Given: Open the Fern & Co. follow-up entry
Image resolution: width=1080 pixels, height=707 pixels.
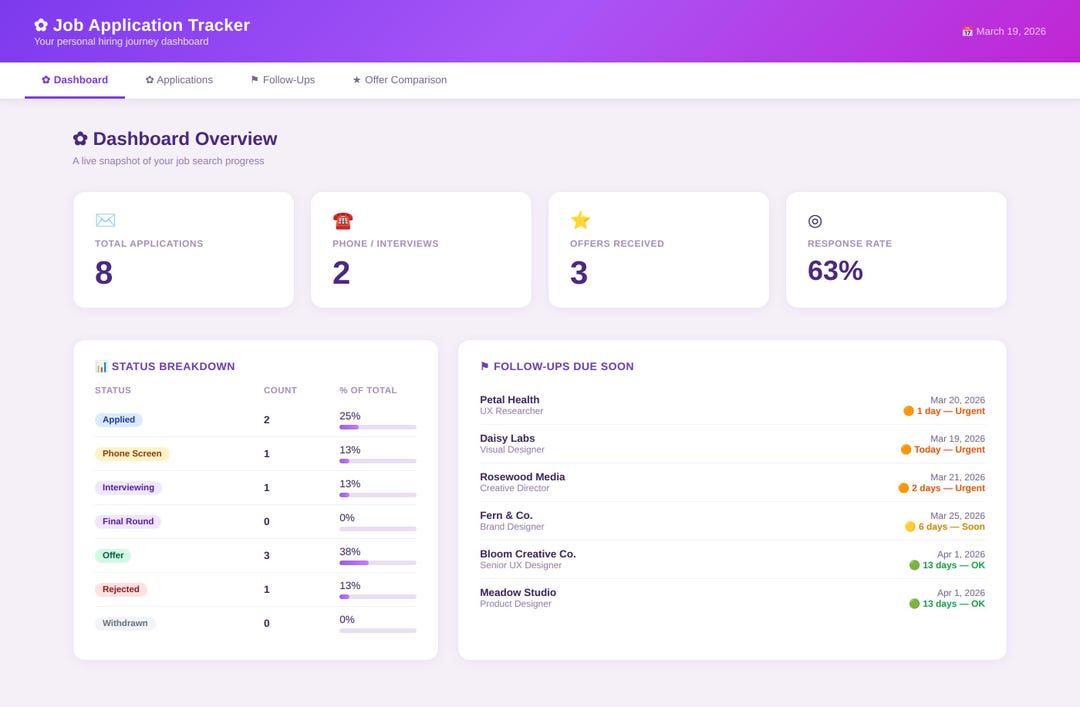Looking at the screenshot, I should pos(732,521).
